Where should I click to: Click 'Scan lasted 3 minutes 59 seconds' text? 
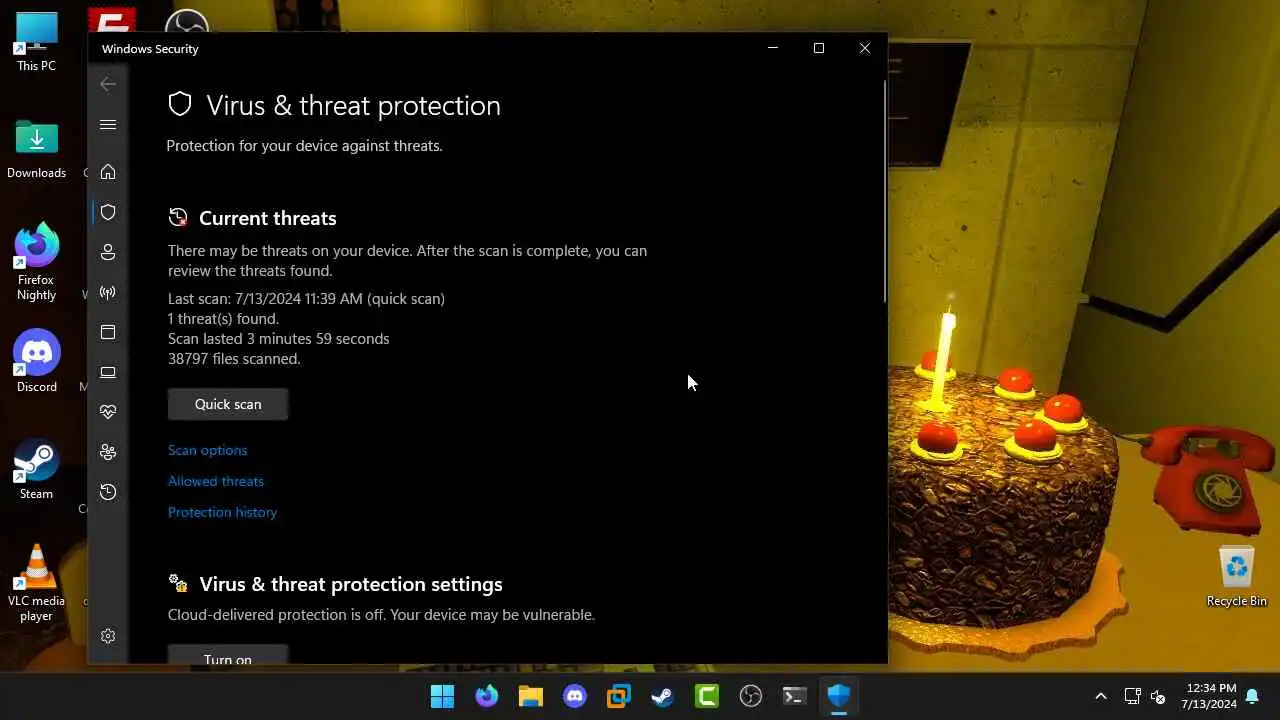coord(278,339)
